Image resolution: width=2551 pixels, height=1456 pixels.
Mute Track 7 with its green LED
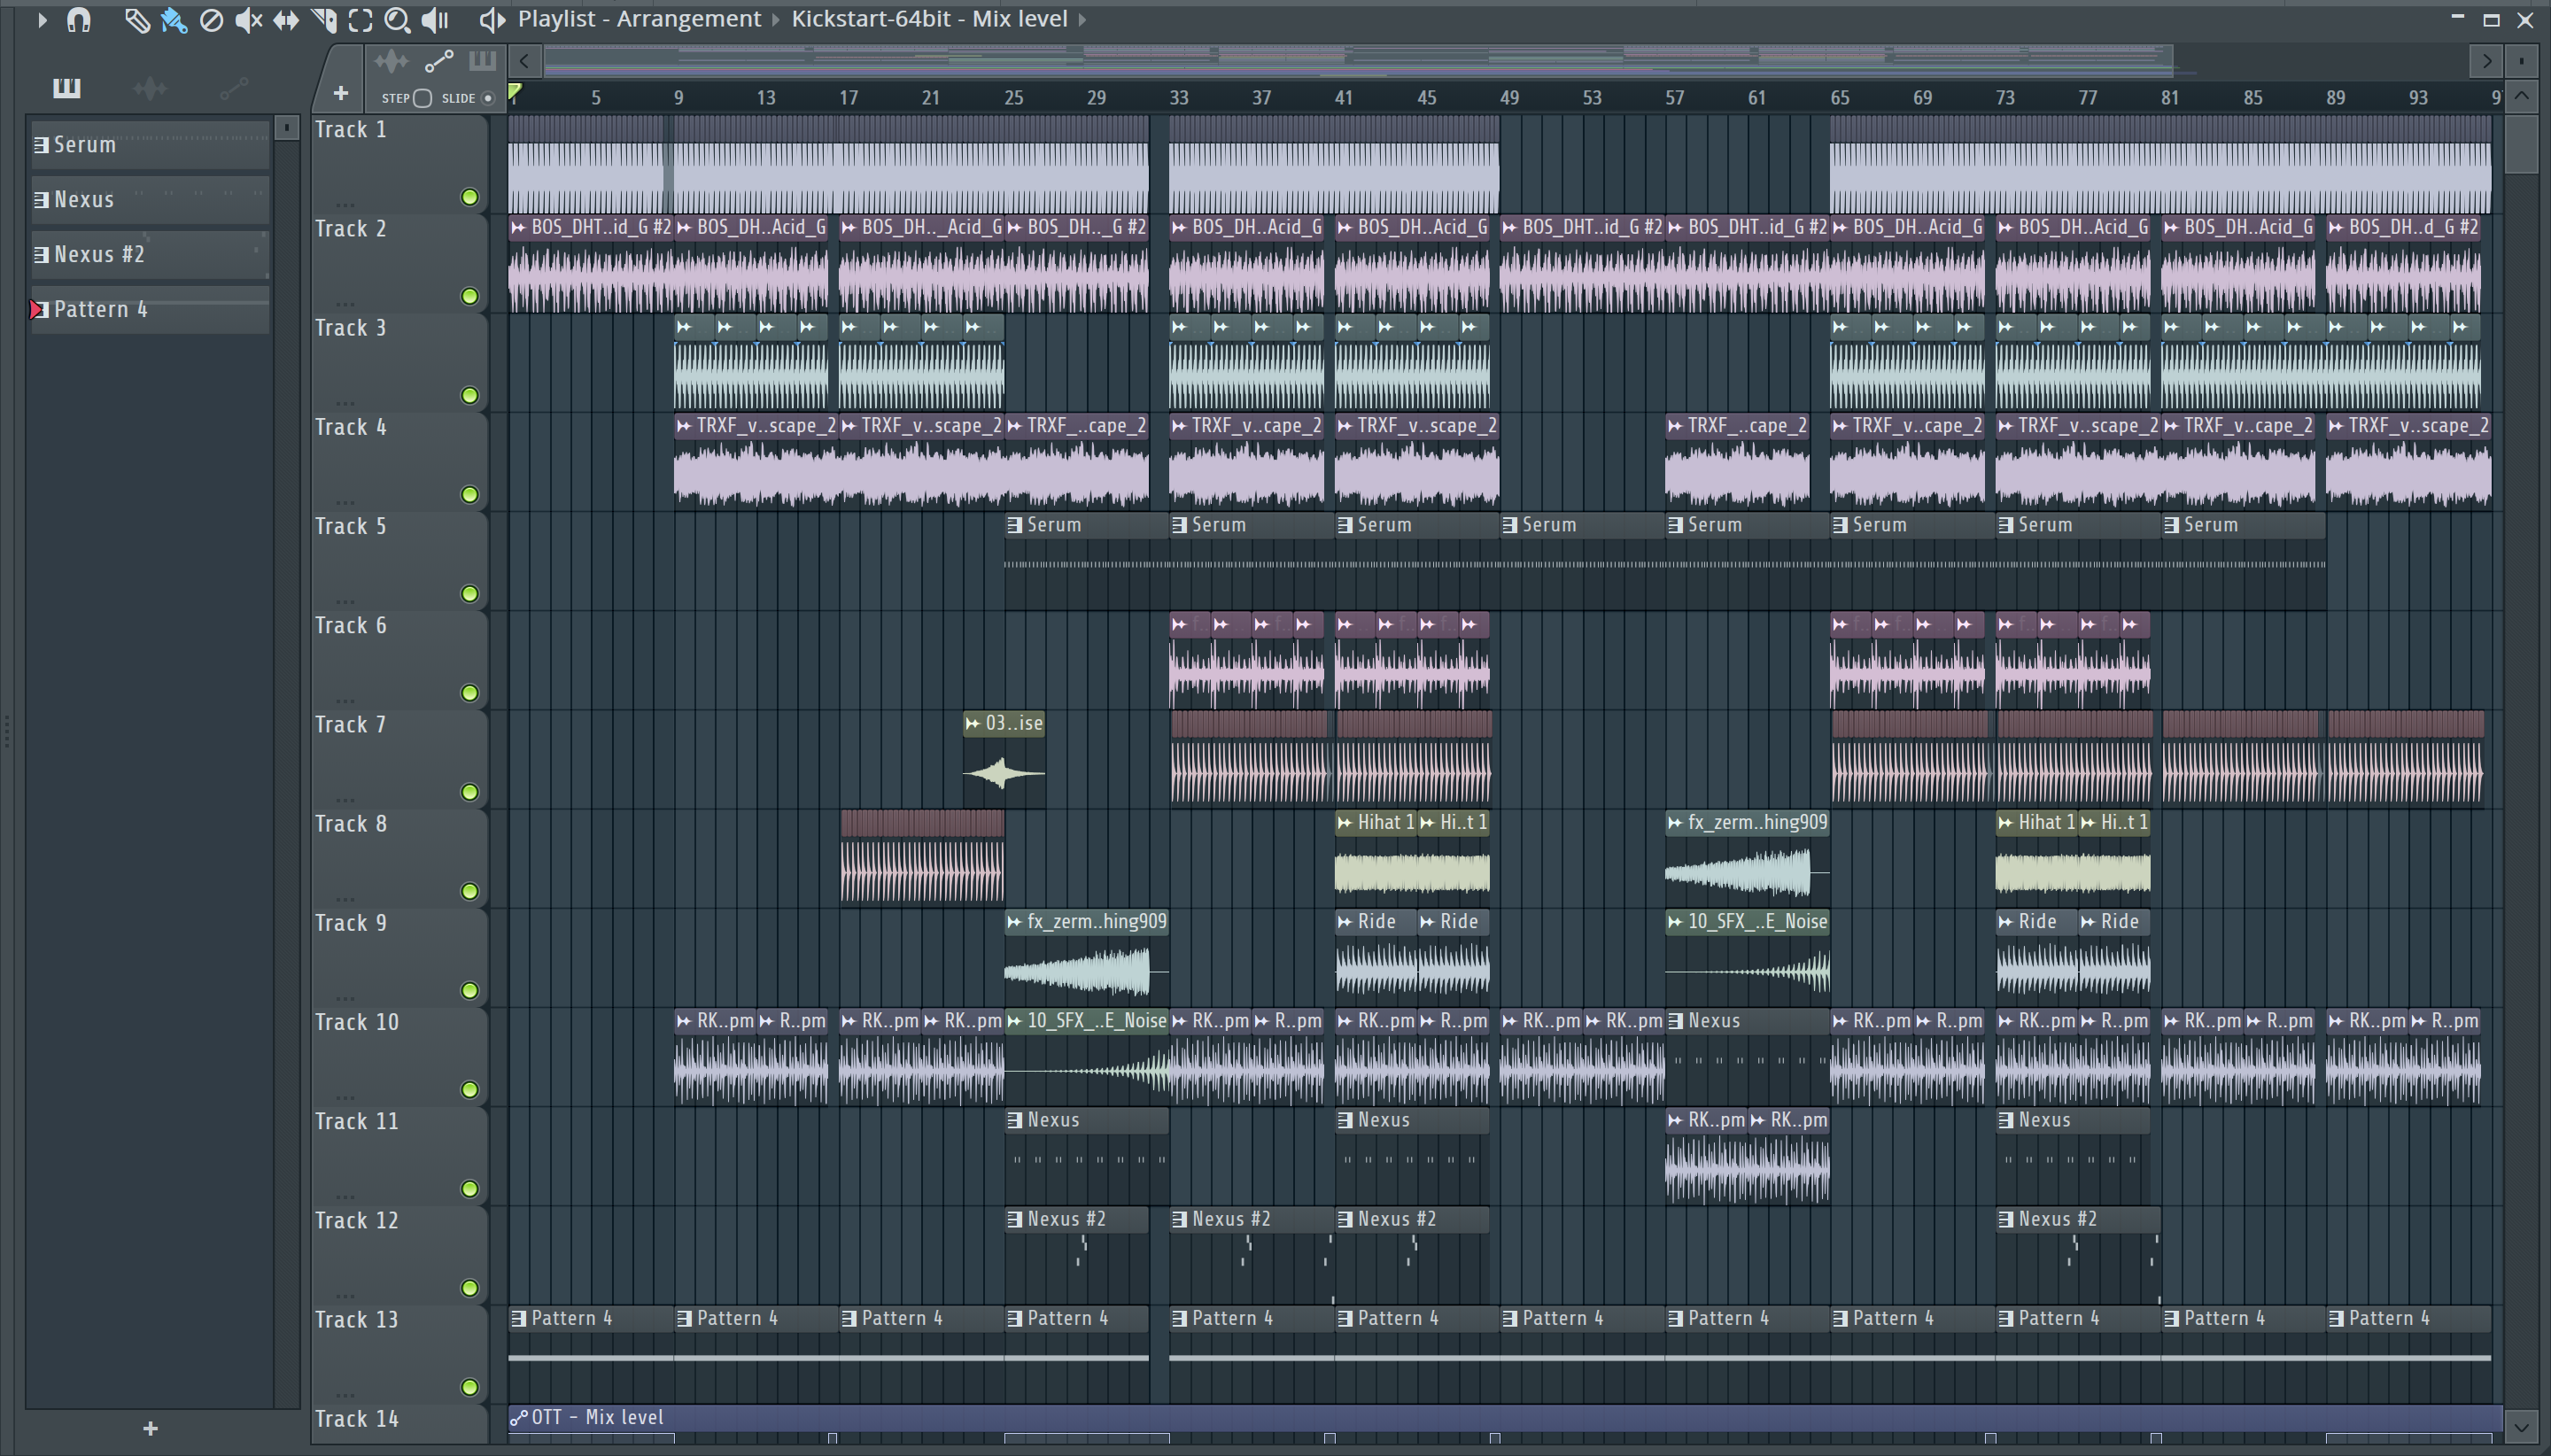click(469, 792)
